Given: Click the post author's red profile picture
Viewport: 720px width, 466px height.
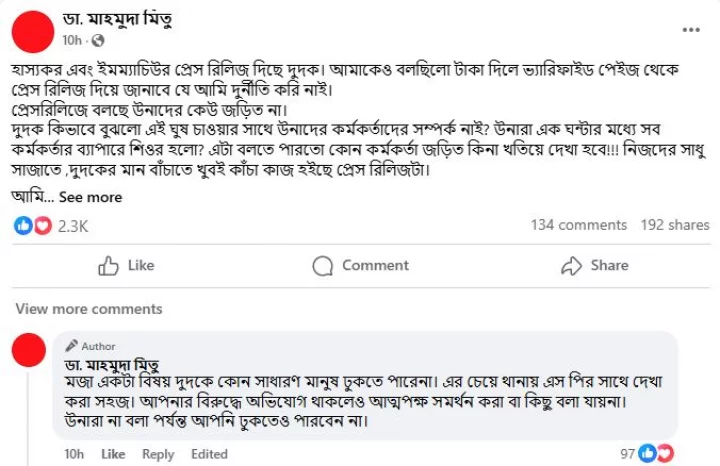Looking at the screenshot, I should point(33,32).
